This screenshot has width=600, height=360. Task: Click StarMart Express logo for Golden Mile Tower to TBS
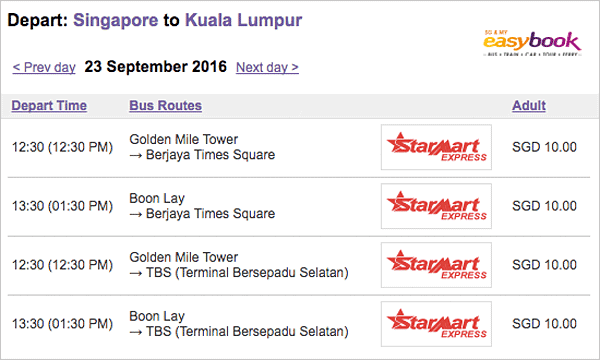[x=436, y=265]
